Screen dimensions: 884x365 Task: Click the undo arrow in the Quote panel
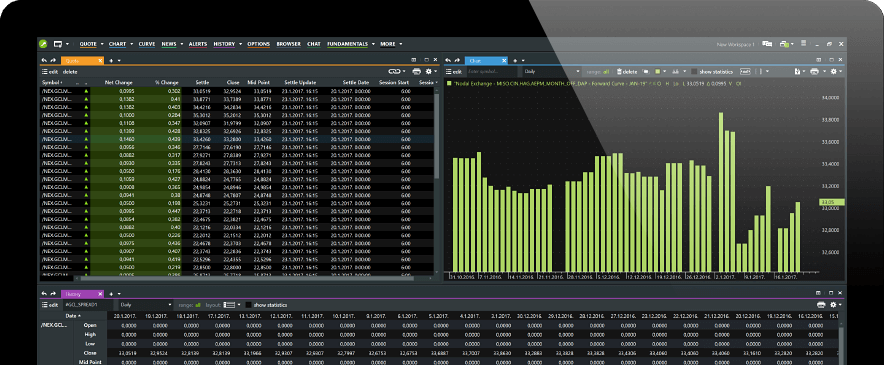point(44,60)
